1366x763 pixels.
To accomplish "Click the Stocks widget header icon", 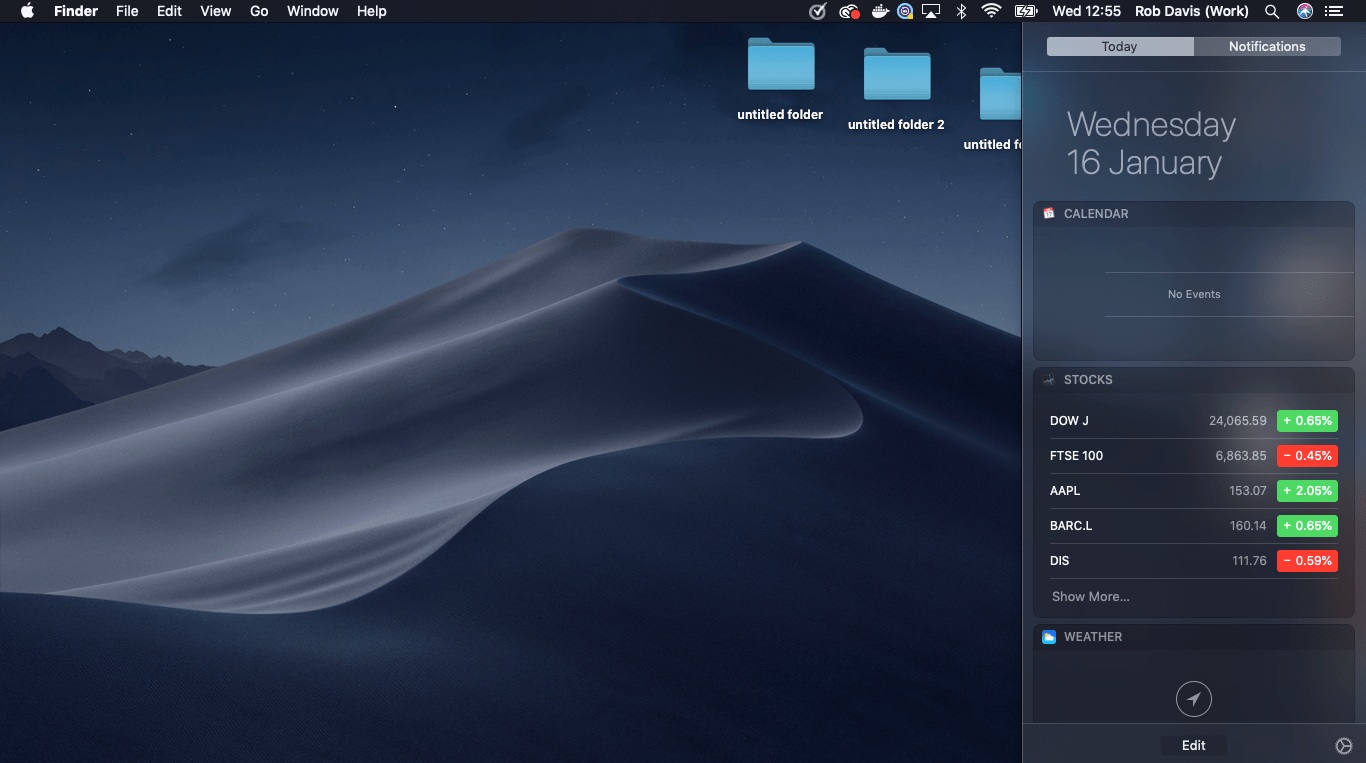I will [x=1048, y=380].
